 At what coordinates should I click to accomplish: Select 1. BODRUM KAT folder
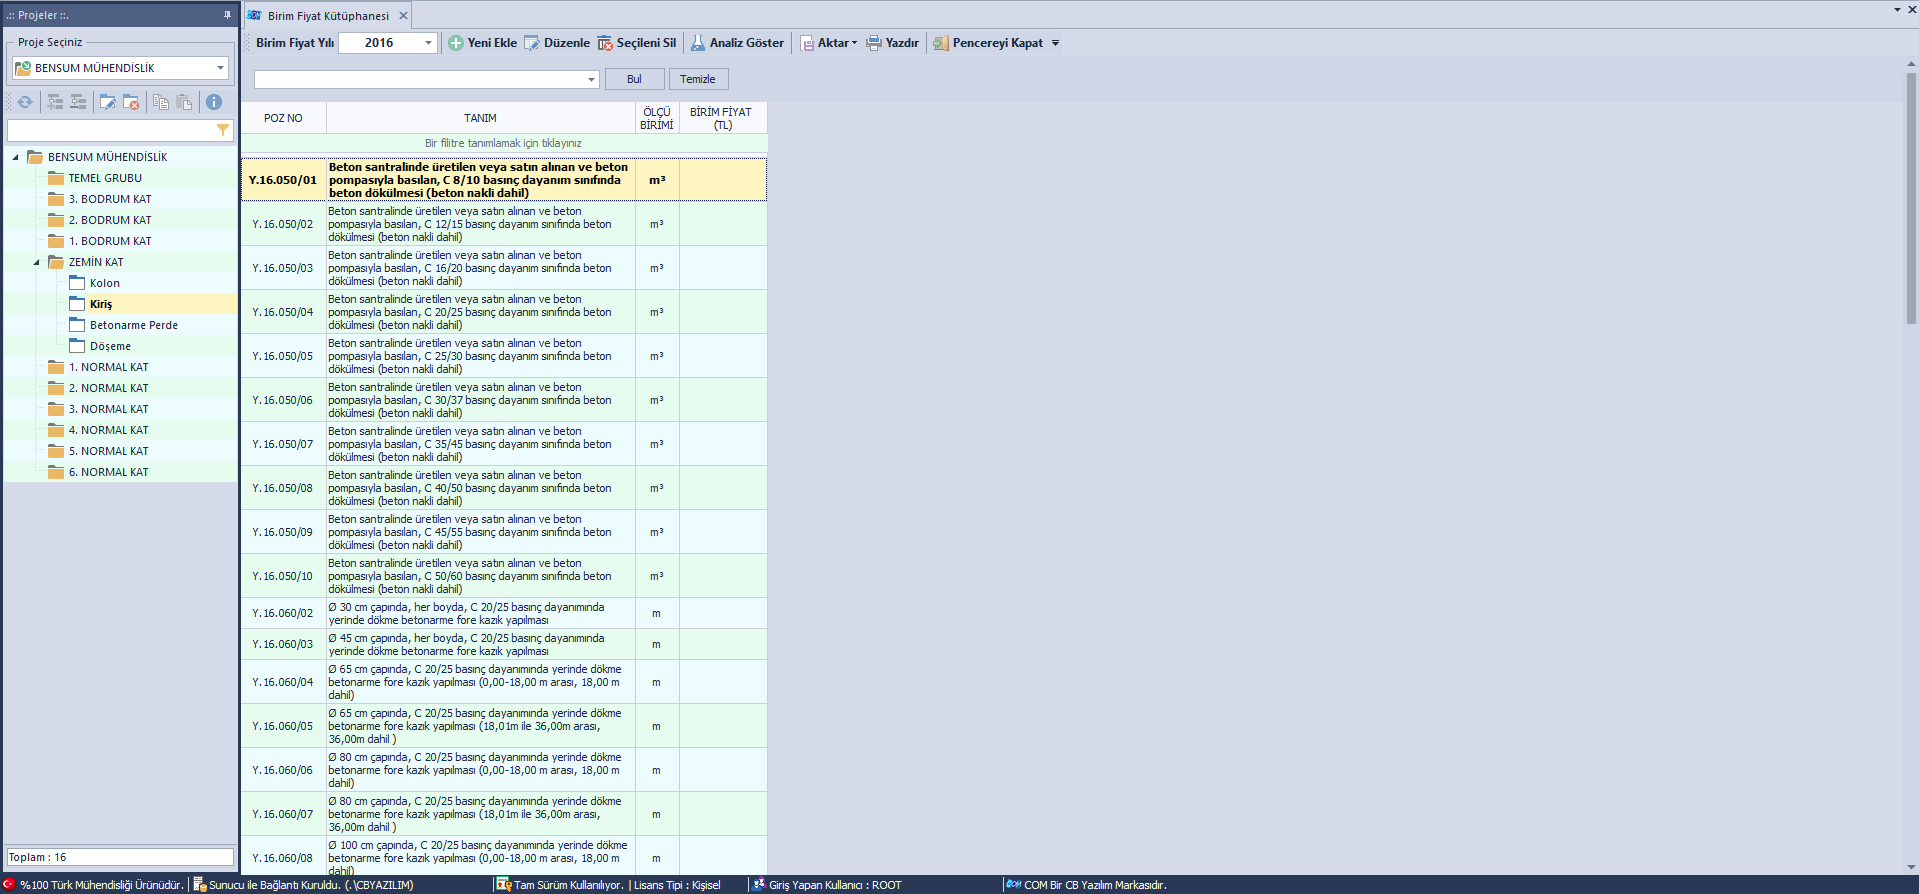[x=110, y=241]
